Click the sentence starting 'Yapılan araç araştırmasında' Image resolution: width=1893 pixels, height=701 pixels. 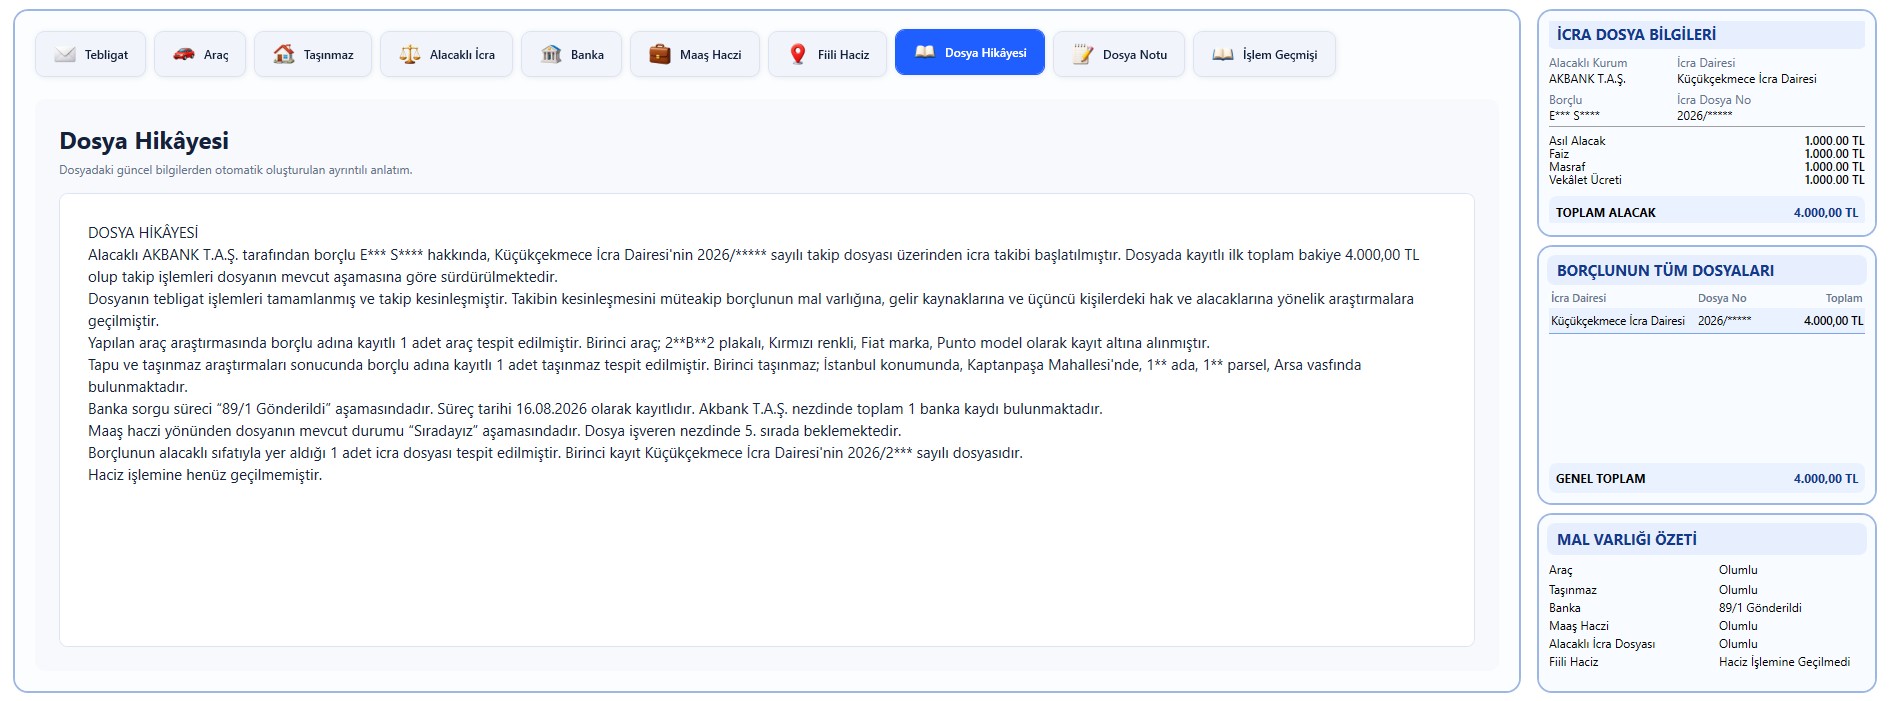648,343
